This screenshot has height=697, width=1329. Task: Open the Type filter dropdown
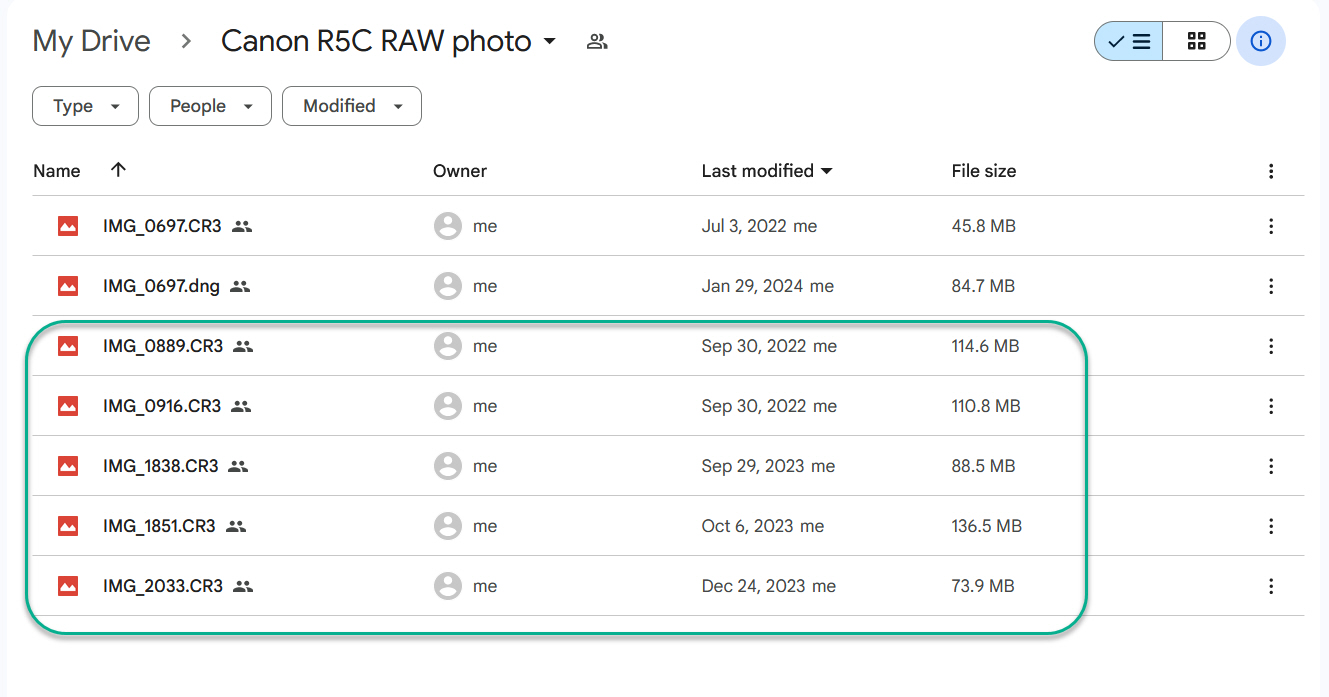[x=85, y=106]
